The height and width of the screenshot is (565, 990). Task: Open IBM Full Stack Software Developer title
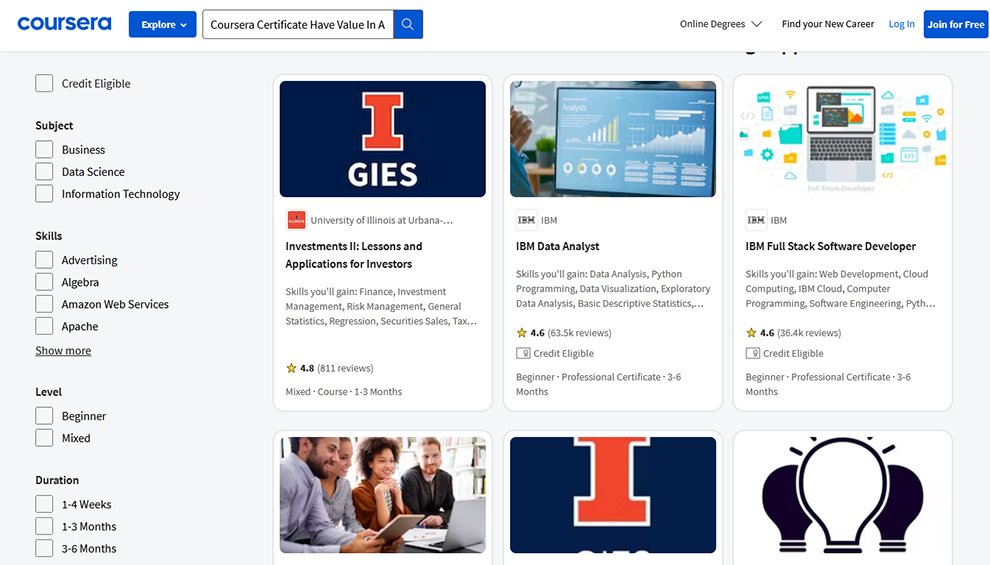(830, 246)
